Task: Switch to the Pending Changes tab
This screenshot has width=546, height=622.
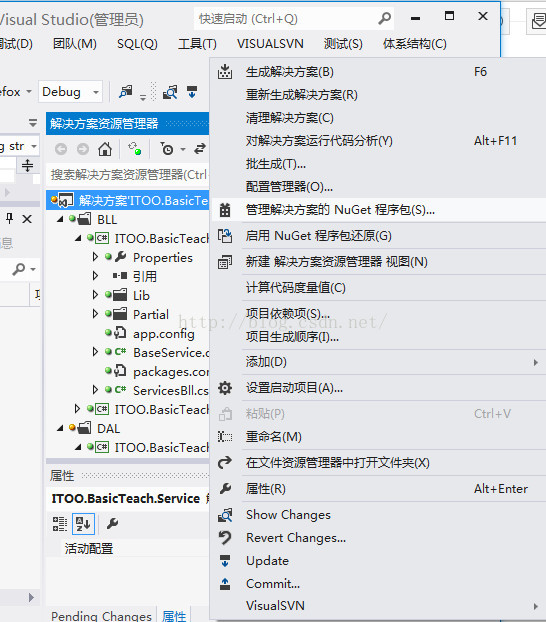Action: click(101, 615)
